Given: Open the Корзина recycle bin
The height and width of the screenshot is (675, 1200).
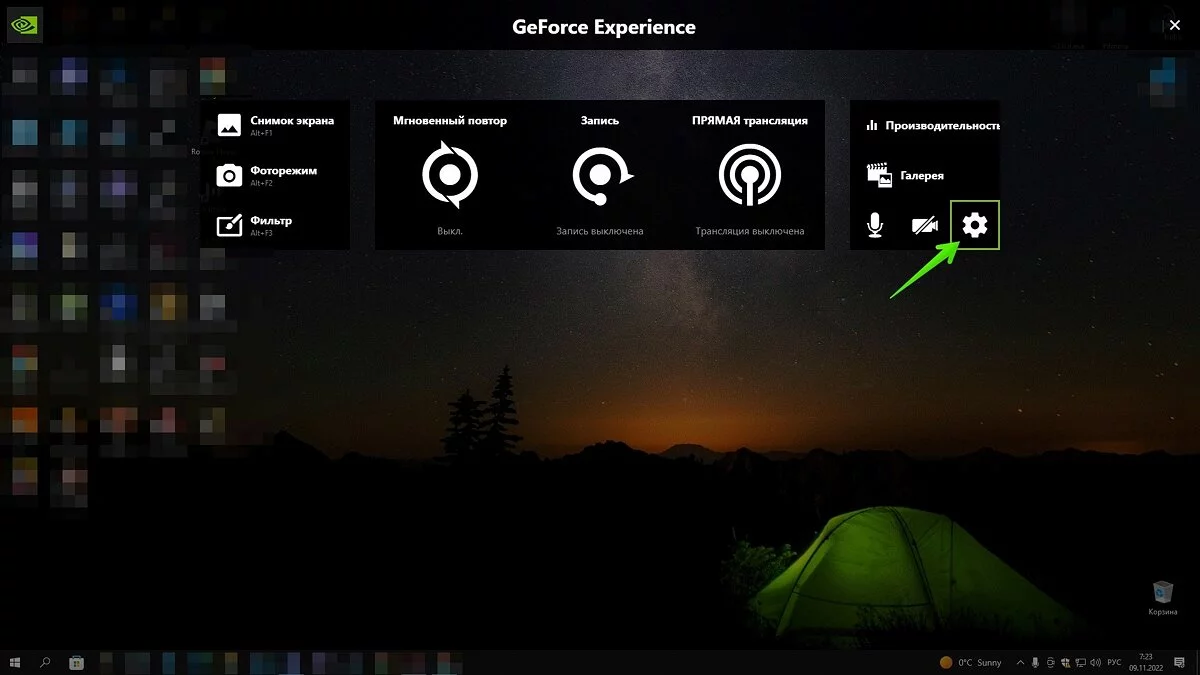Looking at the screenshot, I should click(1163, 597).
